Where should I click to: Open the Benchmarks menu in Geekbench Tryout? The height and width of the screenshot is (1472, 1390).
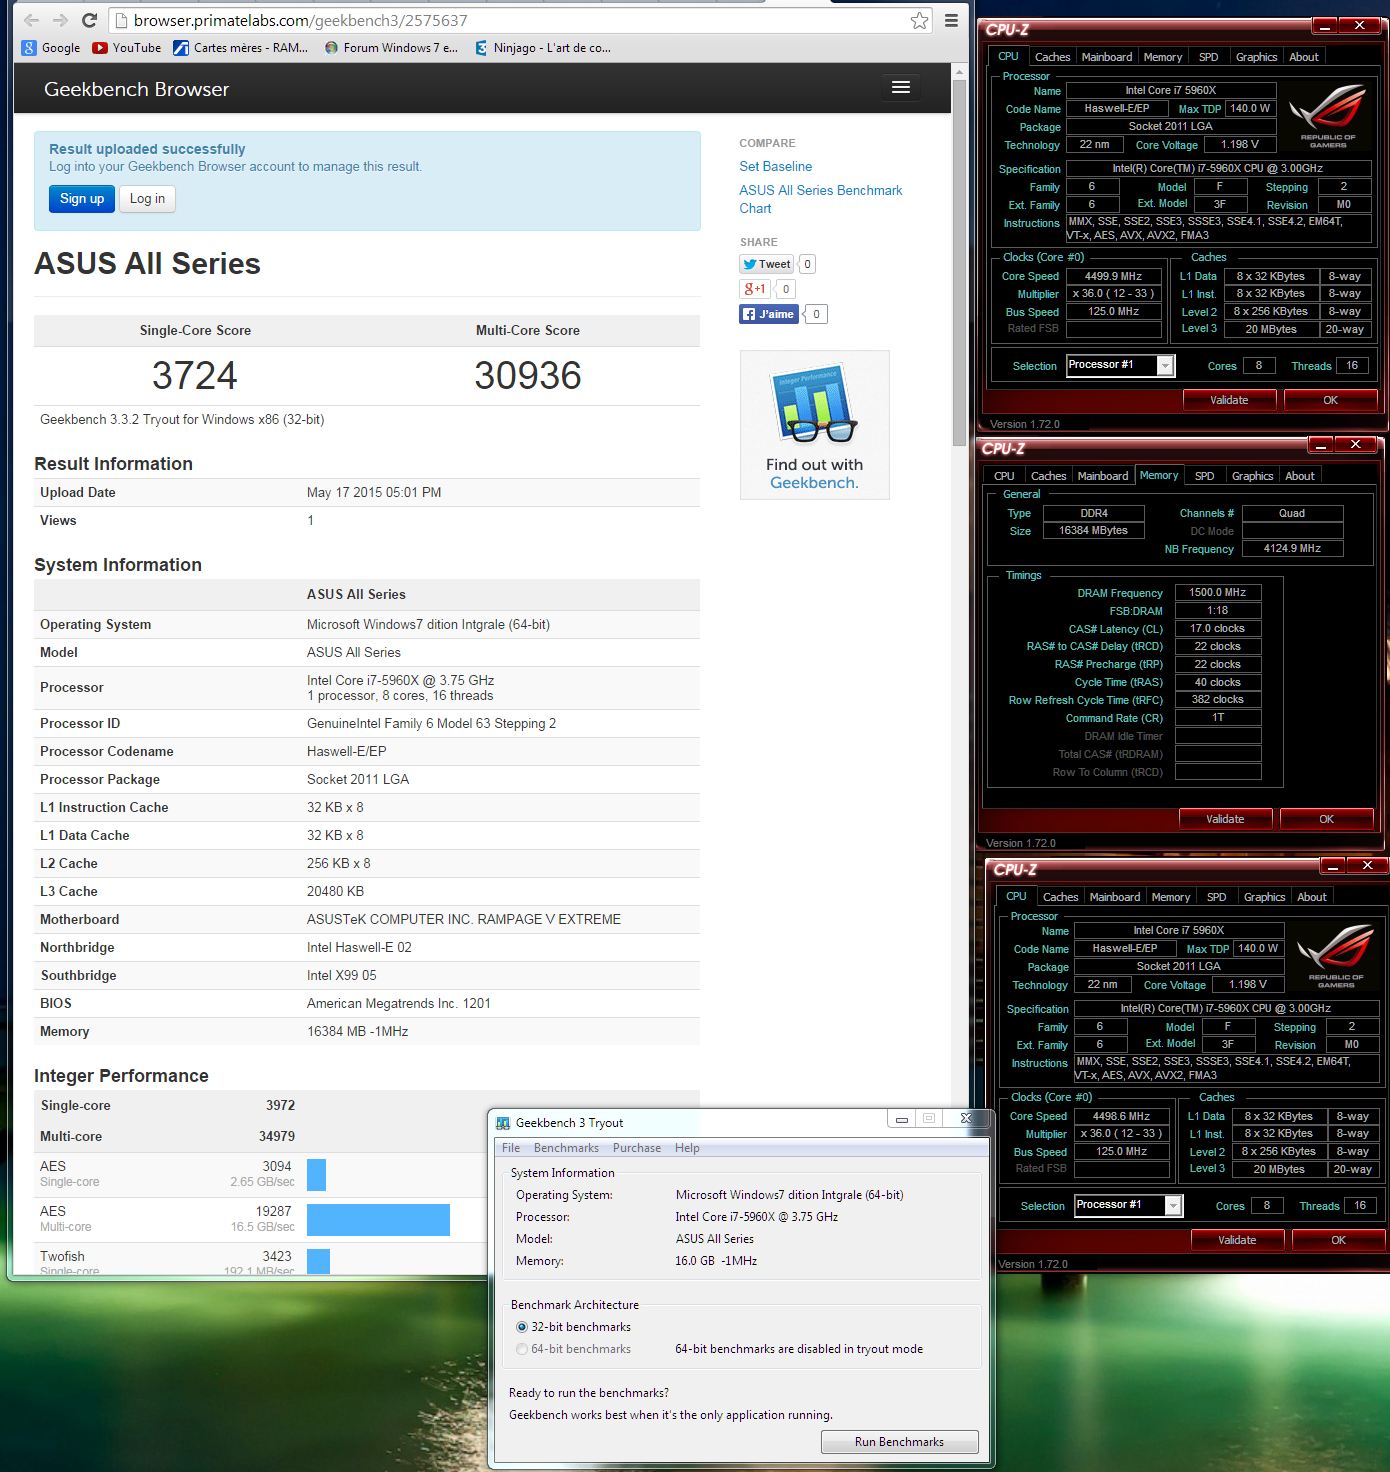566,1148
